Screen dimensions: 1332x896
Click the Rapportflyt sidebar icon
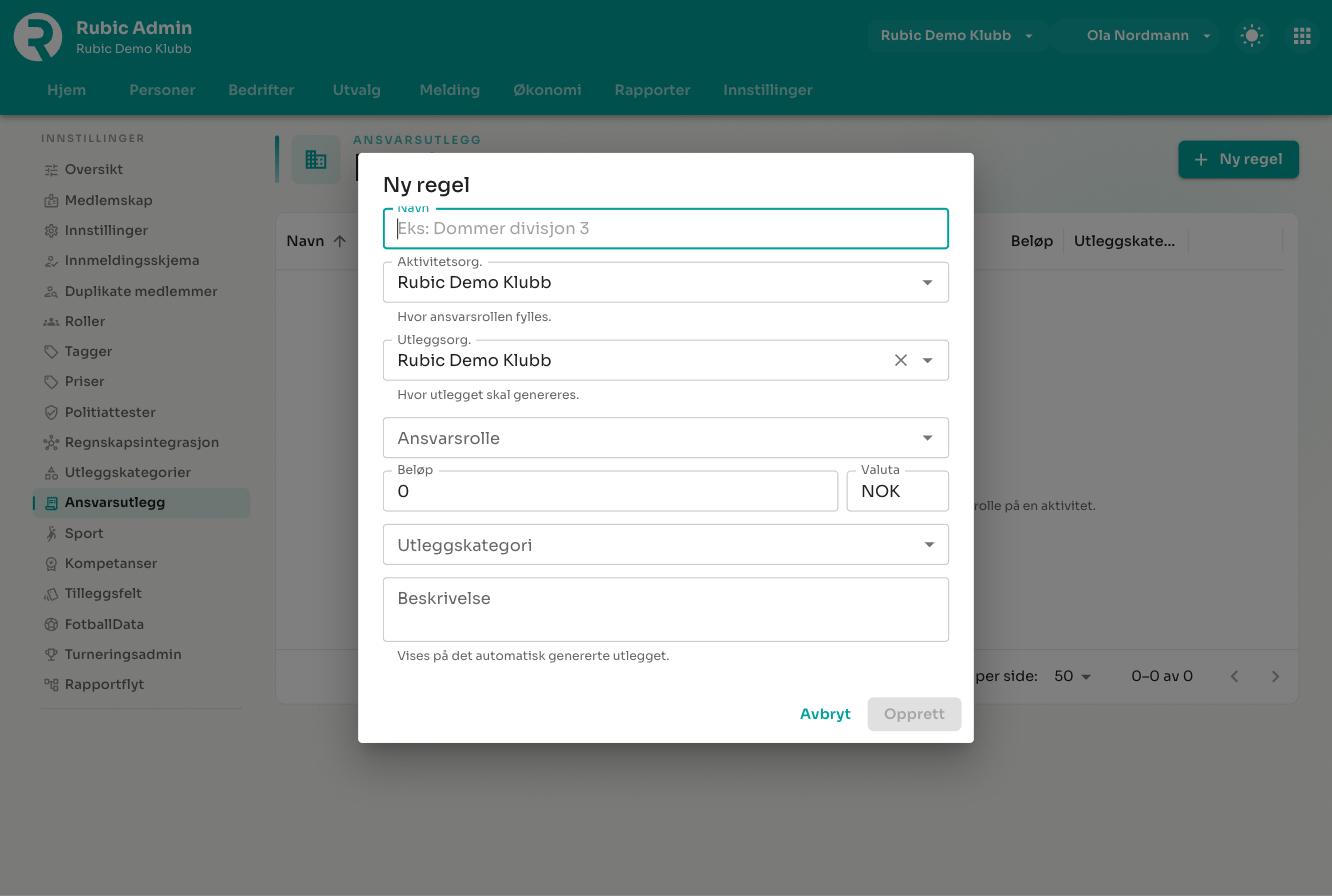click(51, 685)
